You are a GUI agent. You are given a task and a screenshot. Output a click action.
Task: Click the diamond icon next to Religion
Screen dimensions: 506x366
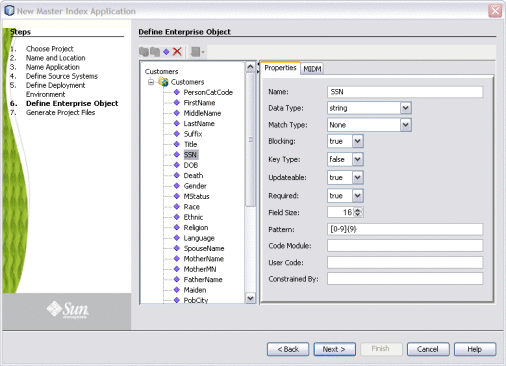[x=177, y=227]
